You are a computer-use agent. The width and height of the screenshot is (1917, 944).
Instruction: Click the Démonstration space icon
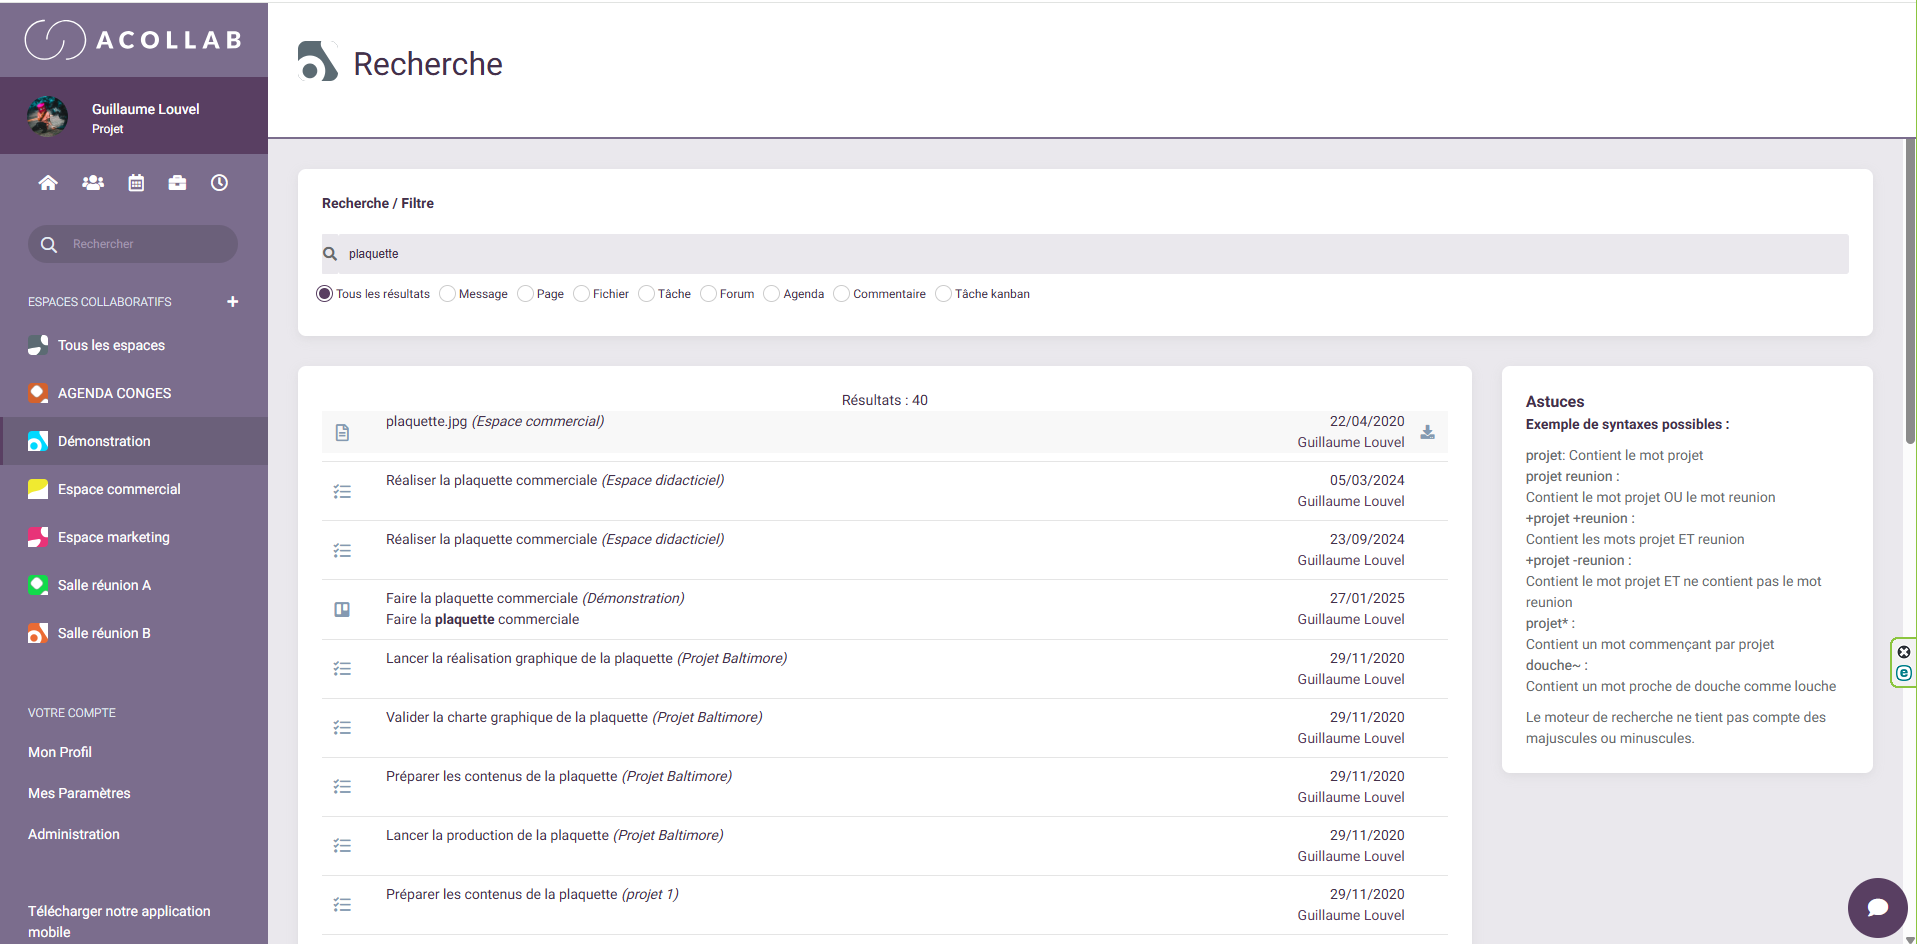pos(38,441)
